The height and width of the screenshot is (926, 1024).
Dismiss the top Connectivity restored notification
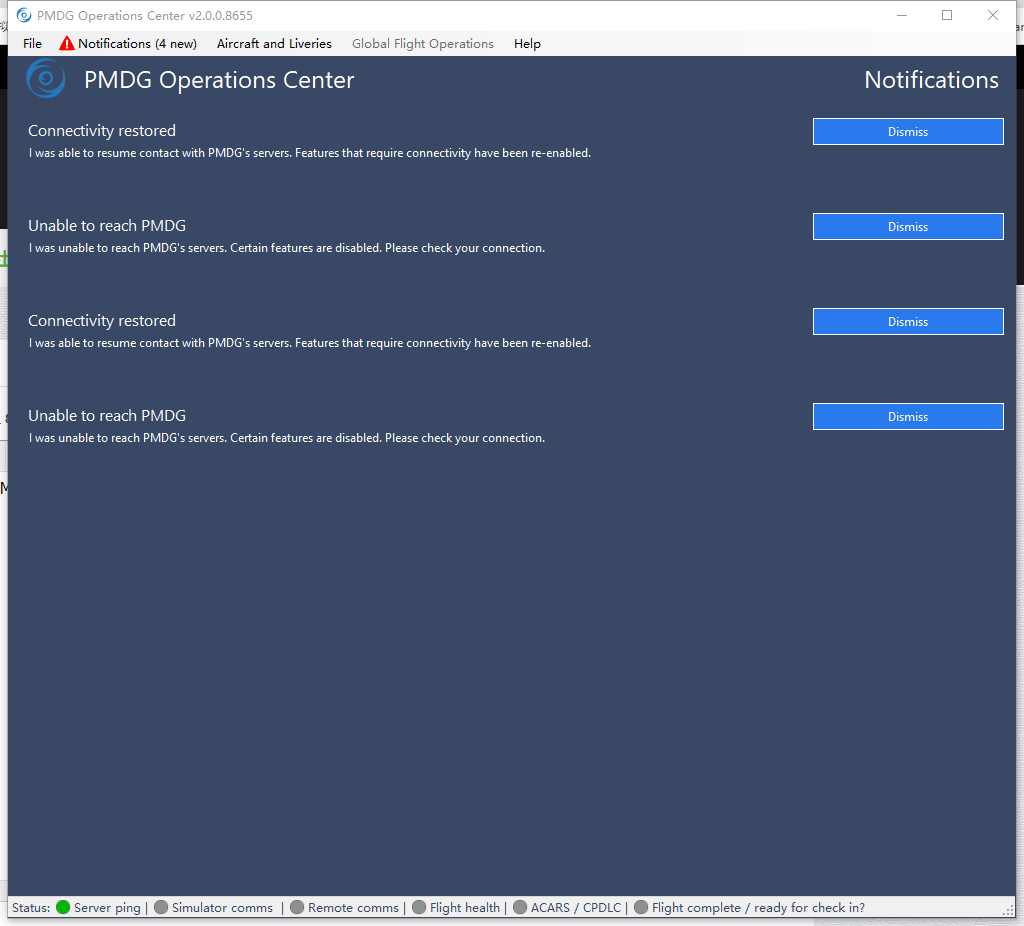click(x=907, y=131)
